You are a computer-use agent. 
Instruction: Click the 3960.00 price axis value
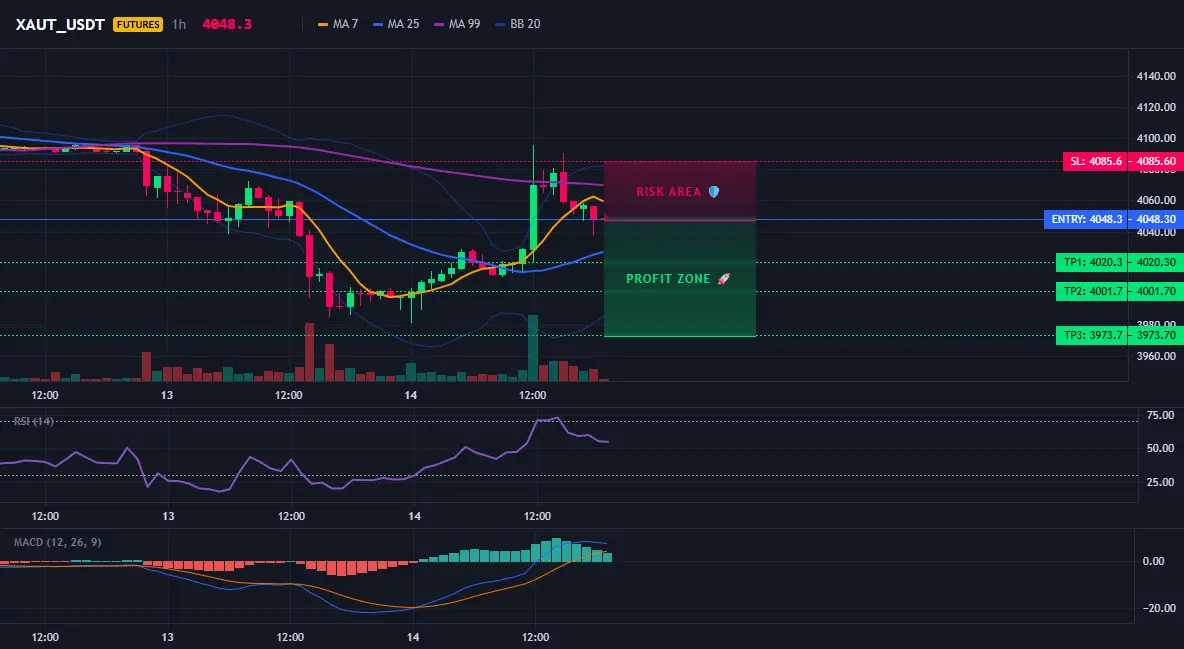[x=1156, y=356]
